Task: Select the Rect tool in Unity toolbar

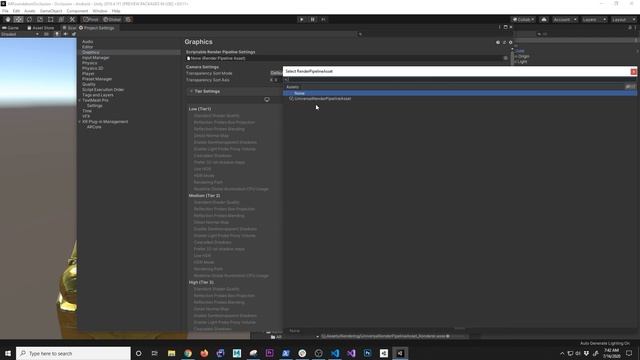Action: (50, 20)
